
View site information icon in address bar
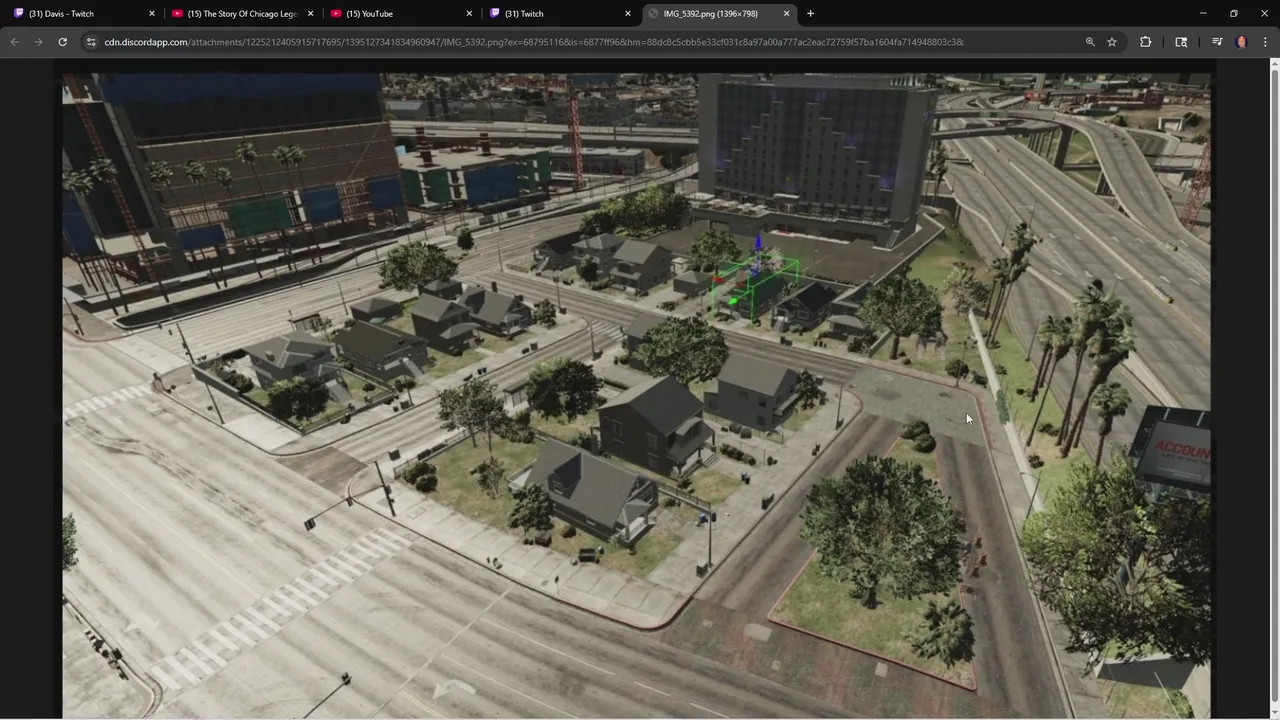[x=91, y=42]
